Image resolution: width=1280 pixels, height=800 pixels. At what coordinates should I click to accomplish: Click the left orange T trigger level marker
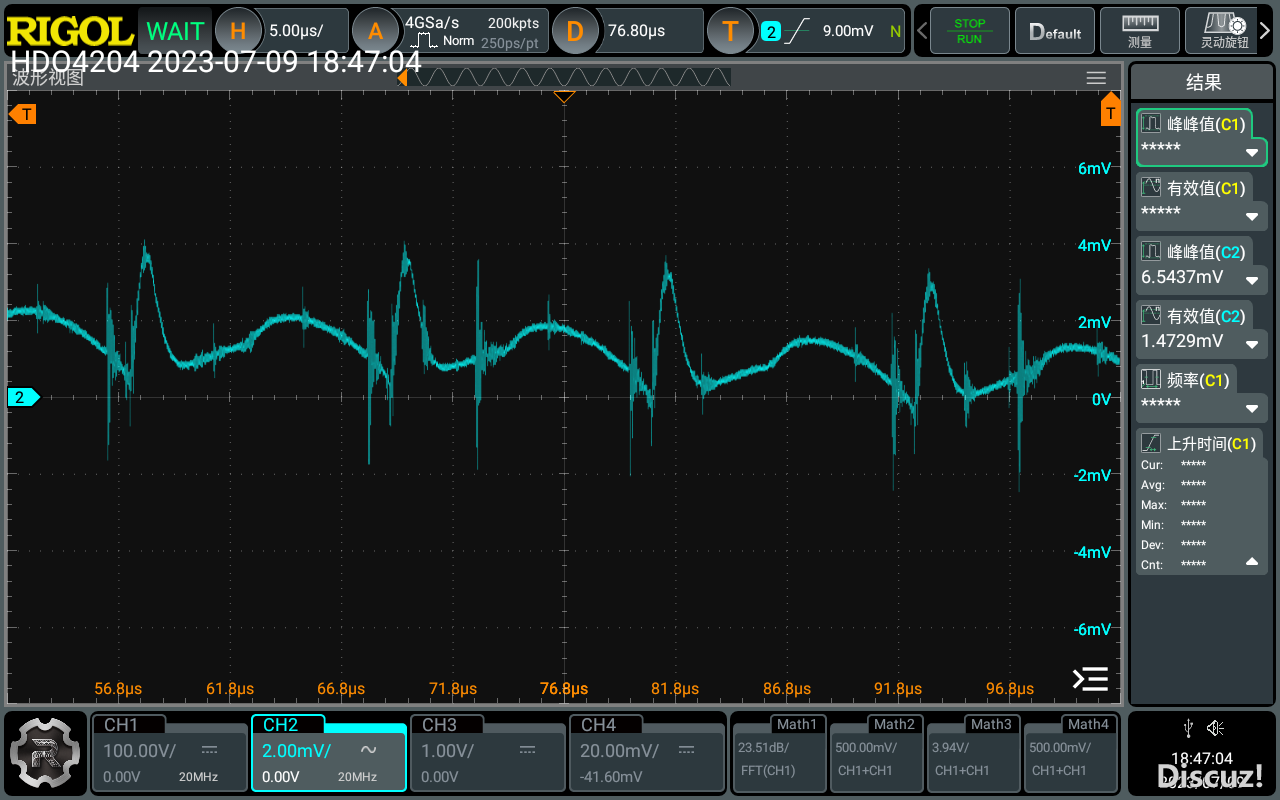pyautogui.click(x=23, y=114)
